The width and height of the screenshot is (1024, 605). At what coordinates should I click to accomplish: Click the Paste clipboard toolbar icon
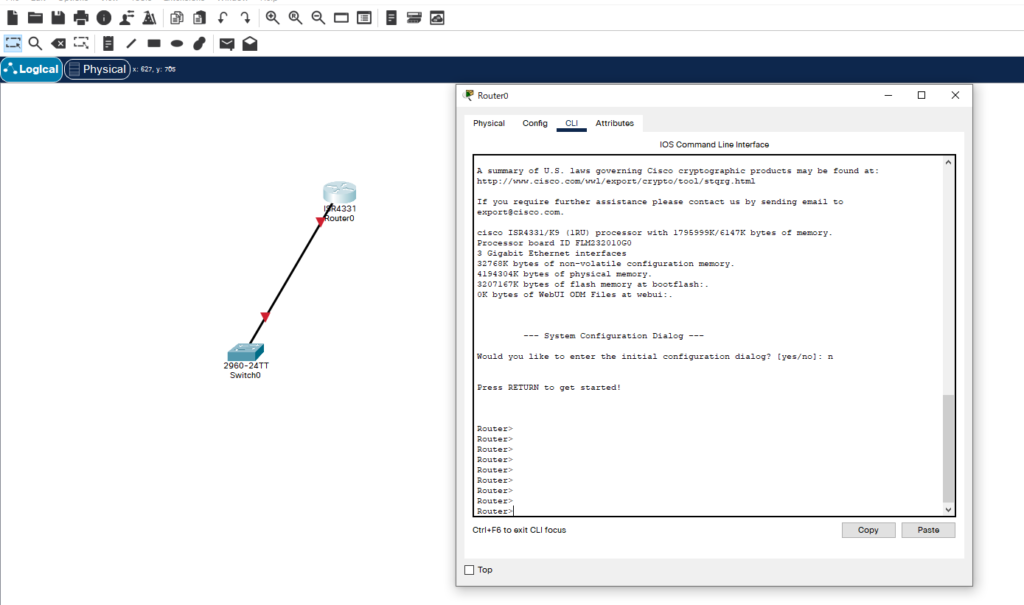click(x=200, y=18)
